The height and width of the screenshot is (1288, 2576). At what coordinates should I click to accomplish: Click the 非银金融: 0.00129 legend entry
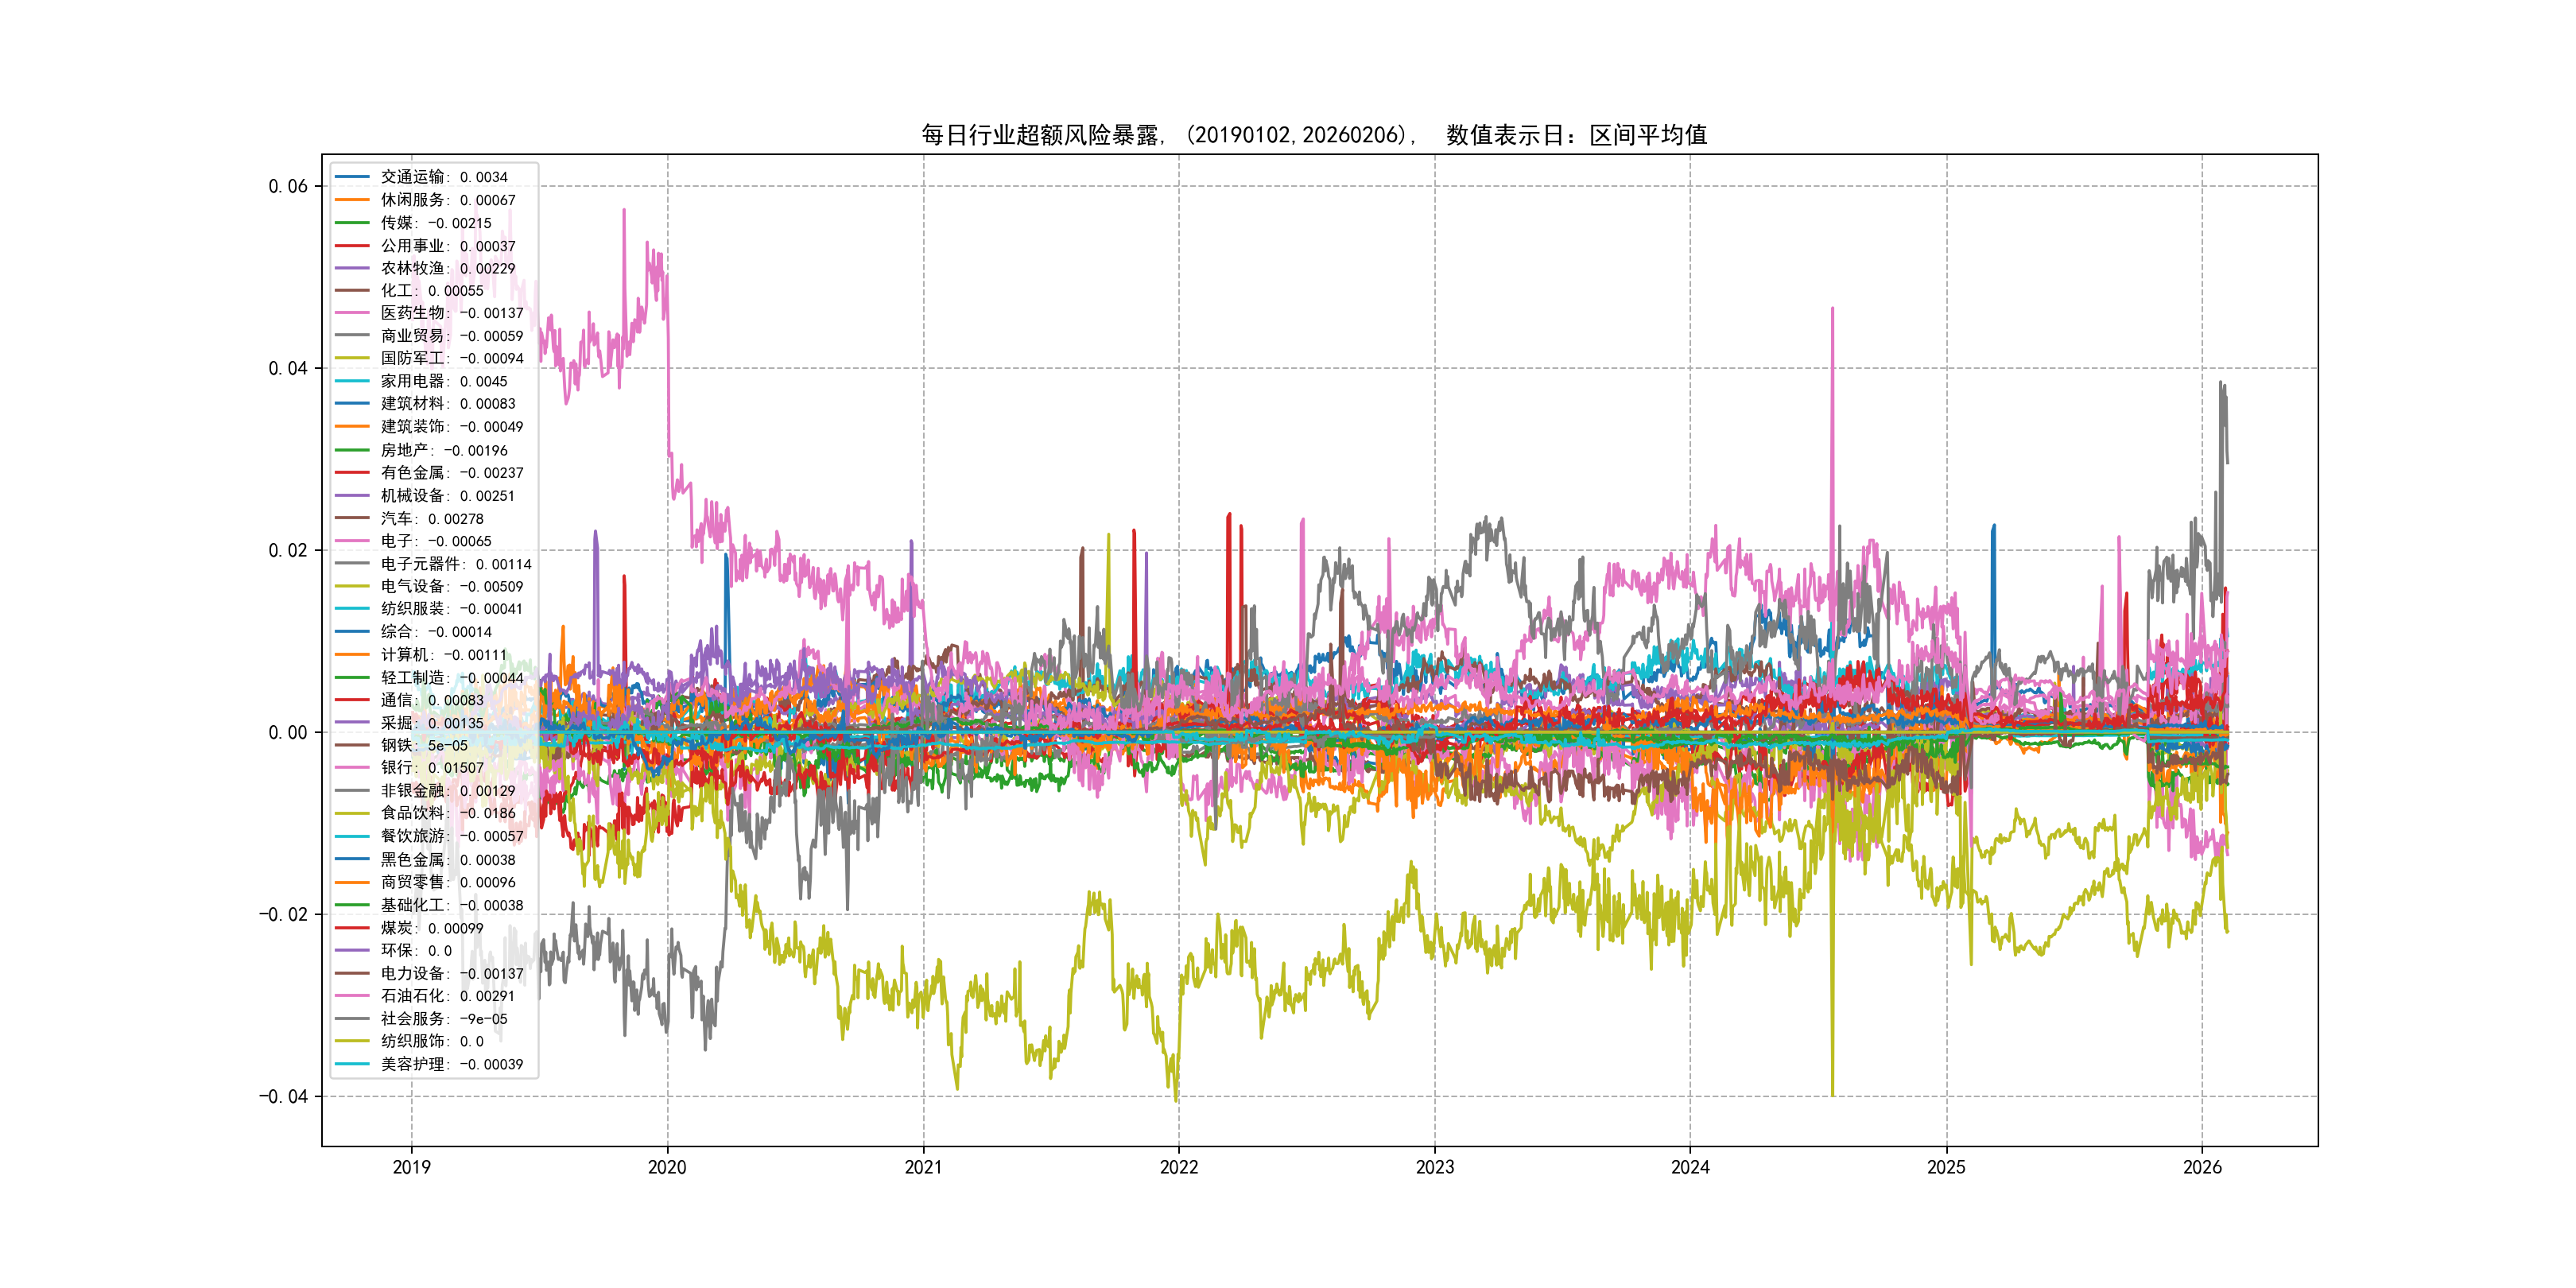click(x=447, y=791)
